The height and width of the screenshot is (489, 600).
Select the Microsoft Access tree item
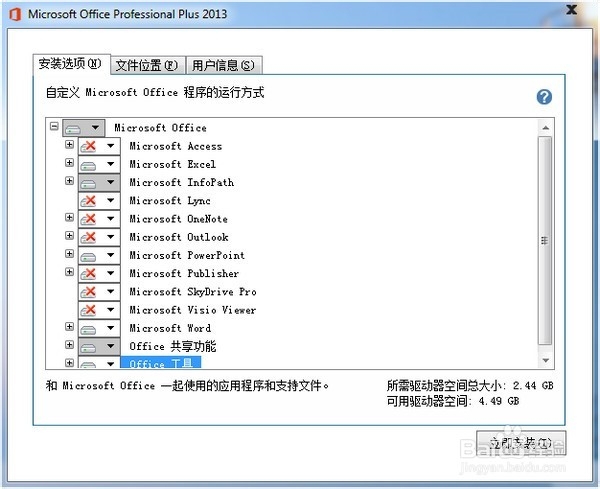coord(176,146)
